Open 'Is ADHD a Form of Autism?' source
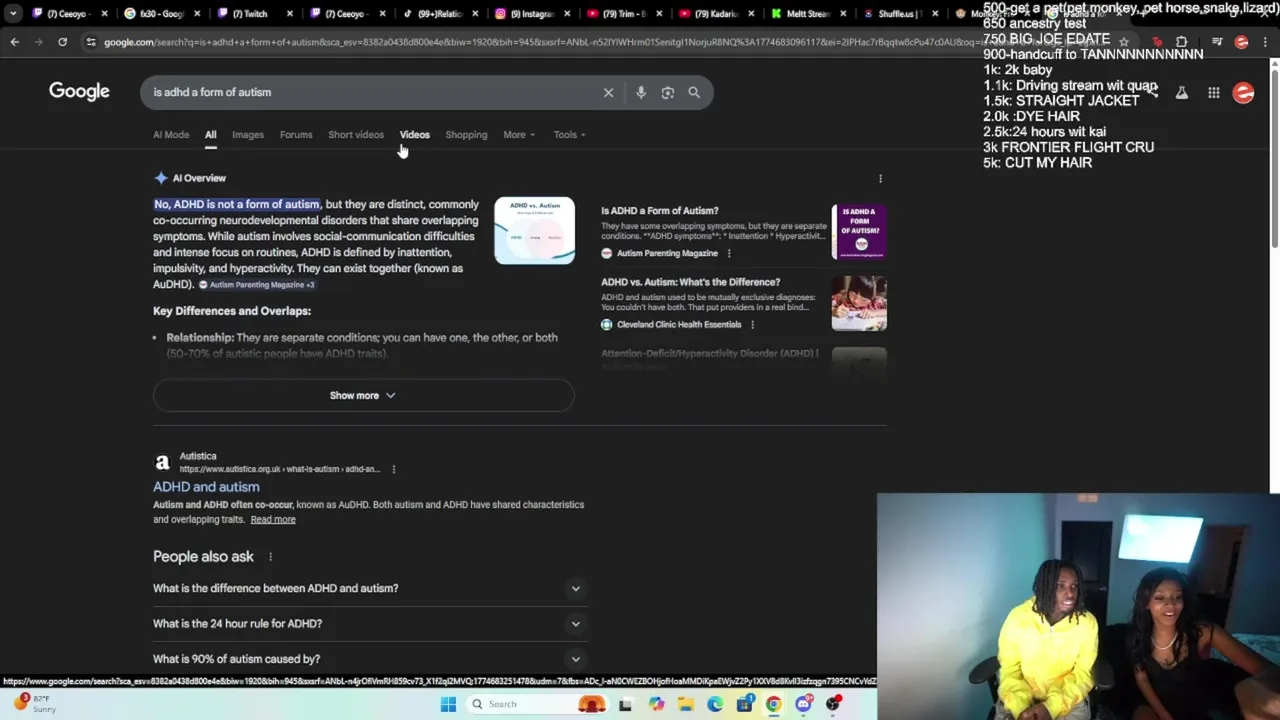 coord(660,211)
